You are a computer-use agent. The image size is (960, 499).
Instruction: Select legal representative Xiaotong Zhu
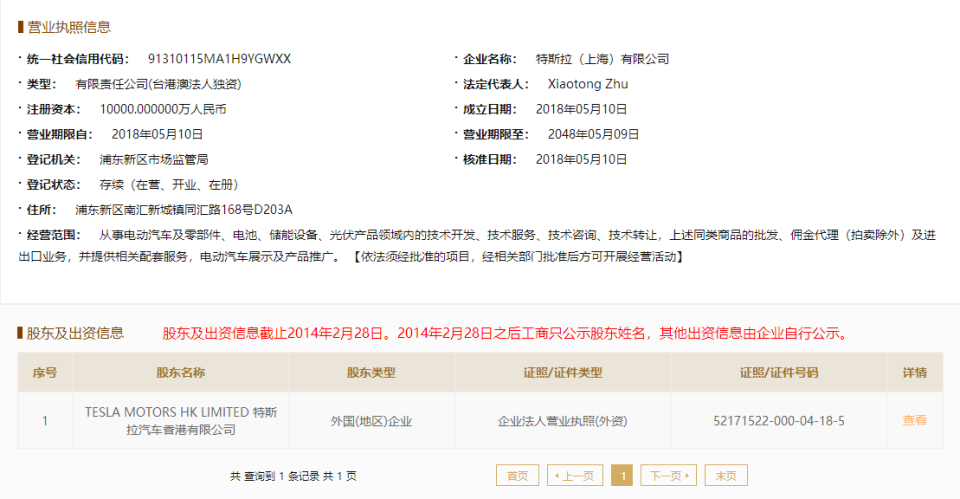(588, 84)
